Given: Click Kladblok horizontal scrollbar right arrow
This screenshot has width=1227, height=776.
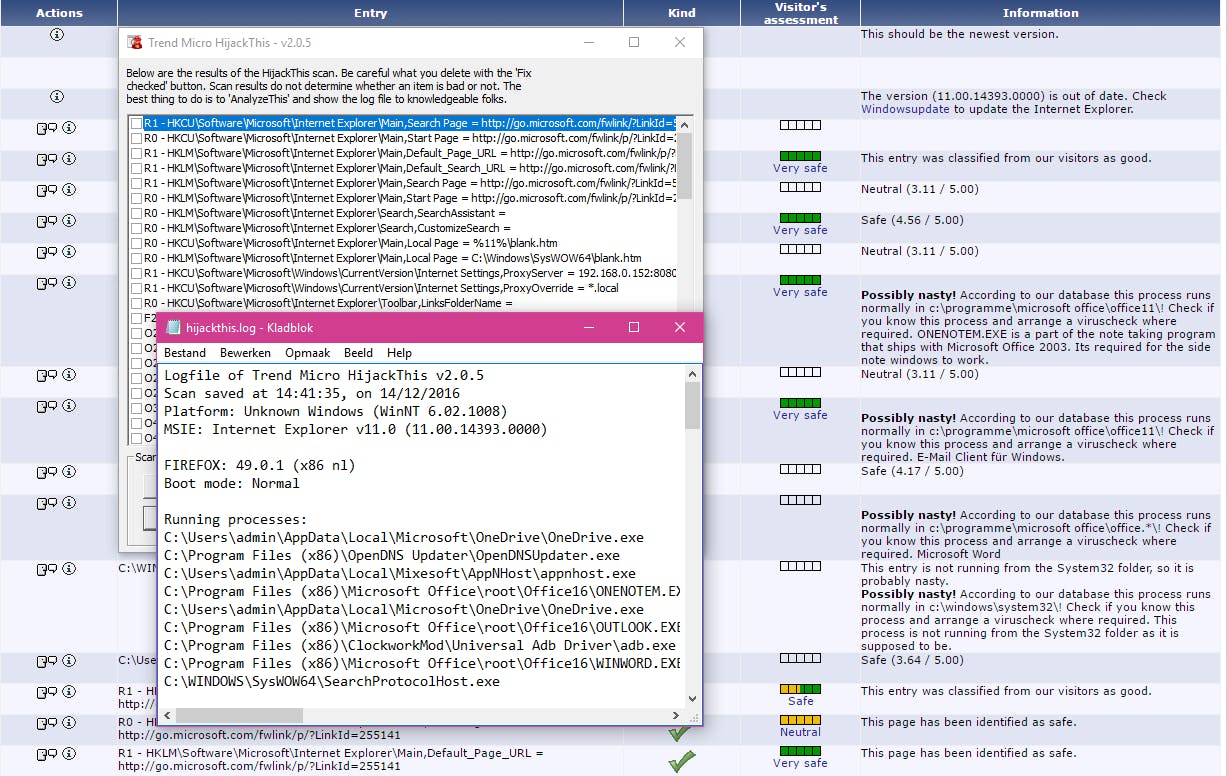Looking at the screenshot, I should tap(676, 715).
